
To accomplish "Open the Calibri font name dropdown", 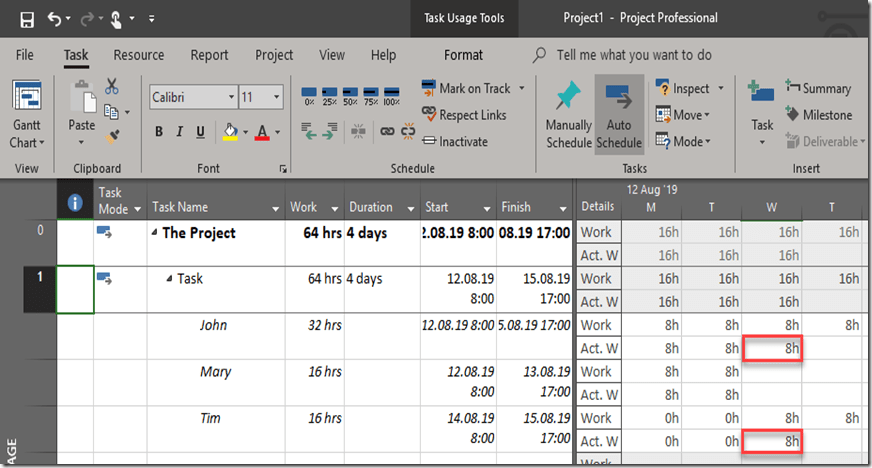I will [x=231, y=97].
